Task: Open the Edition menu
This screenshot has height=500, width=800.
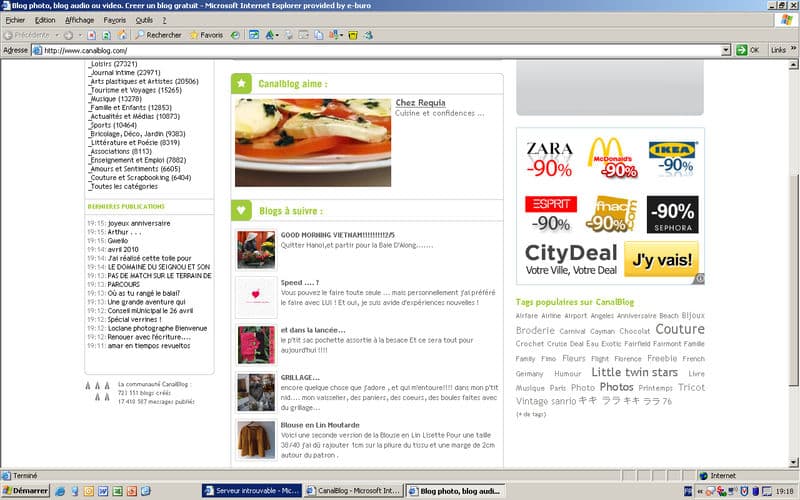Action: tap(45, 20)
